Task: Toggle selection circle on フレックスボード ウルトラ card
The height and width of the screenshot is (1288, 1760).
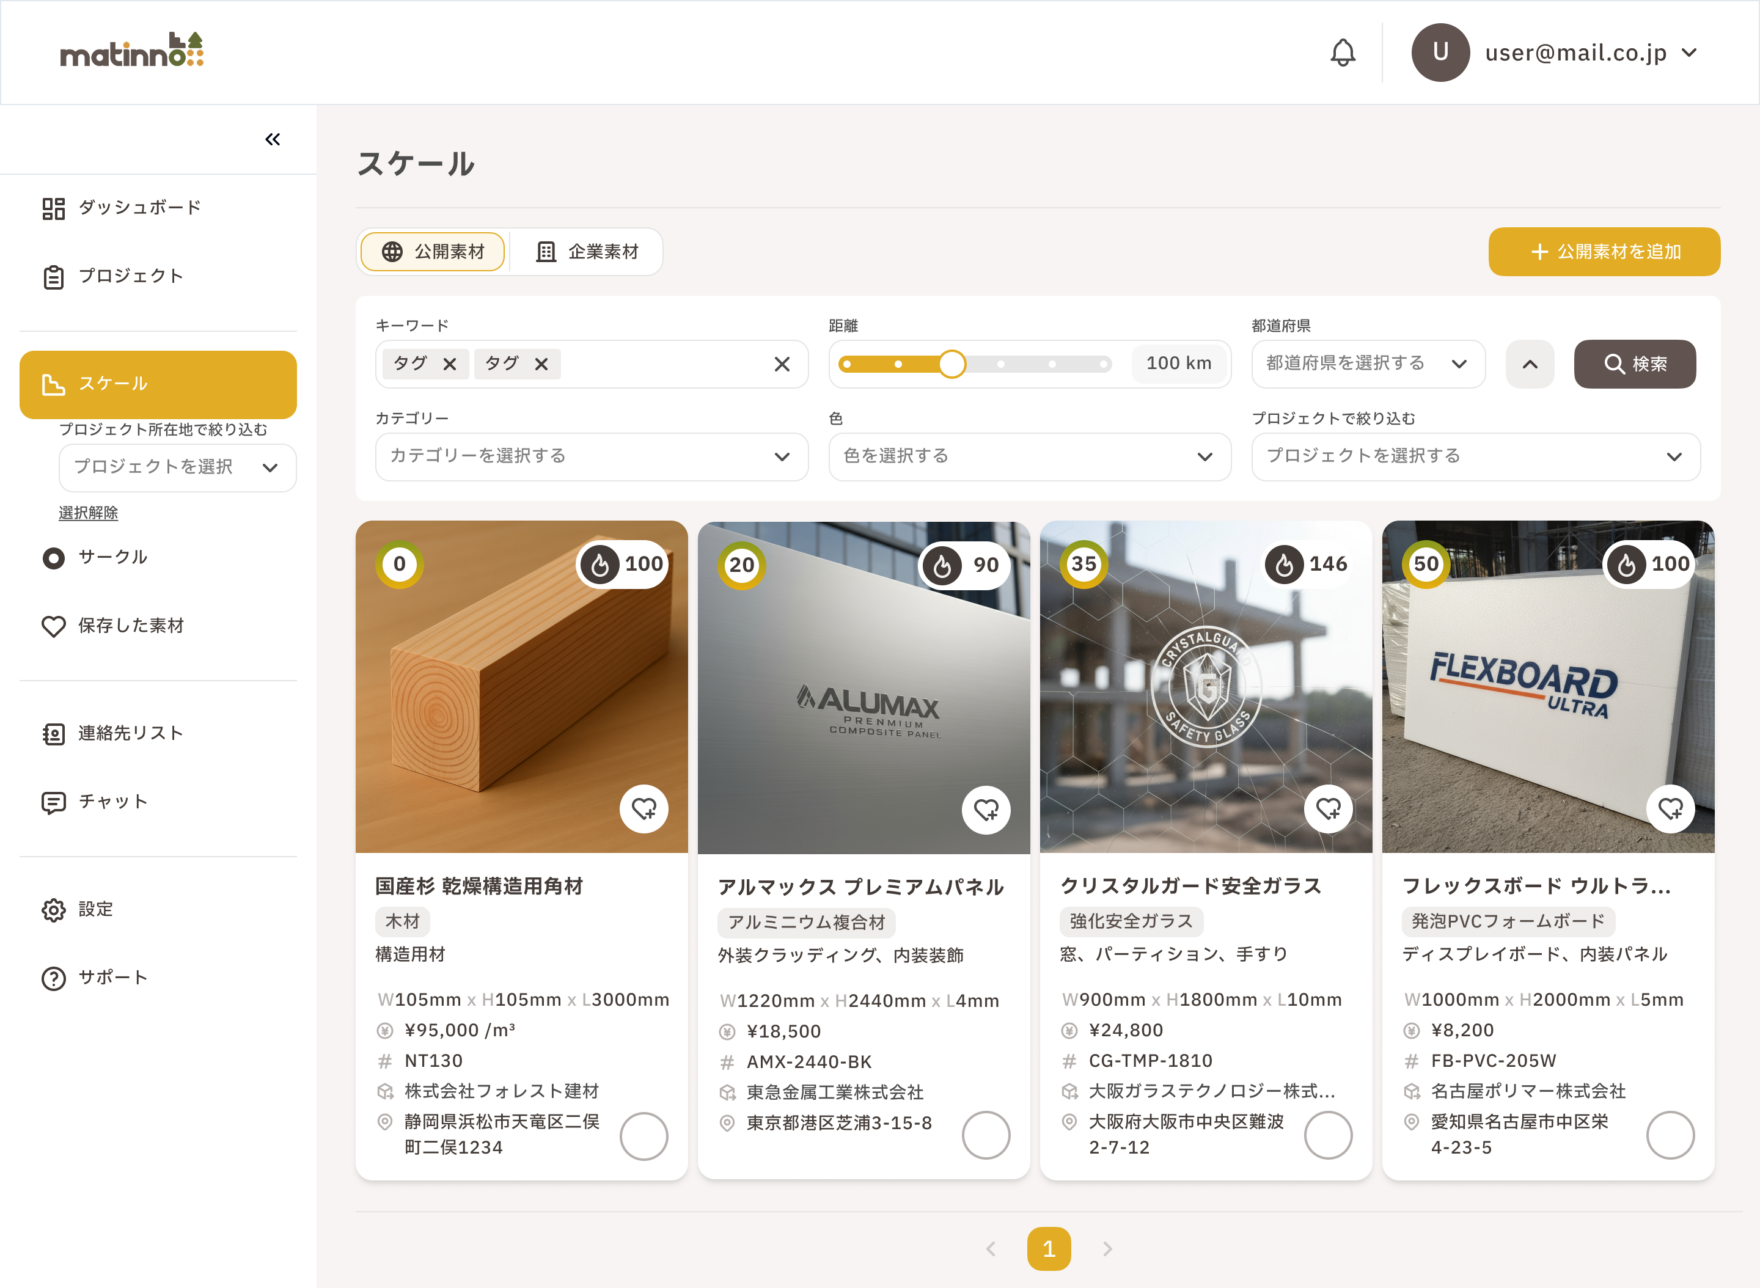Action: tap(1670, 1136)
